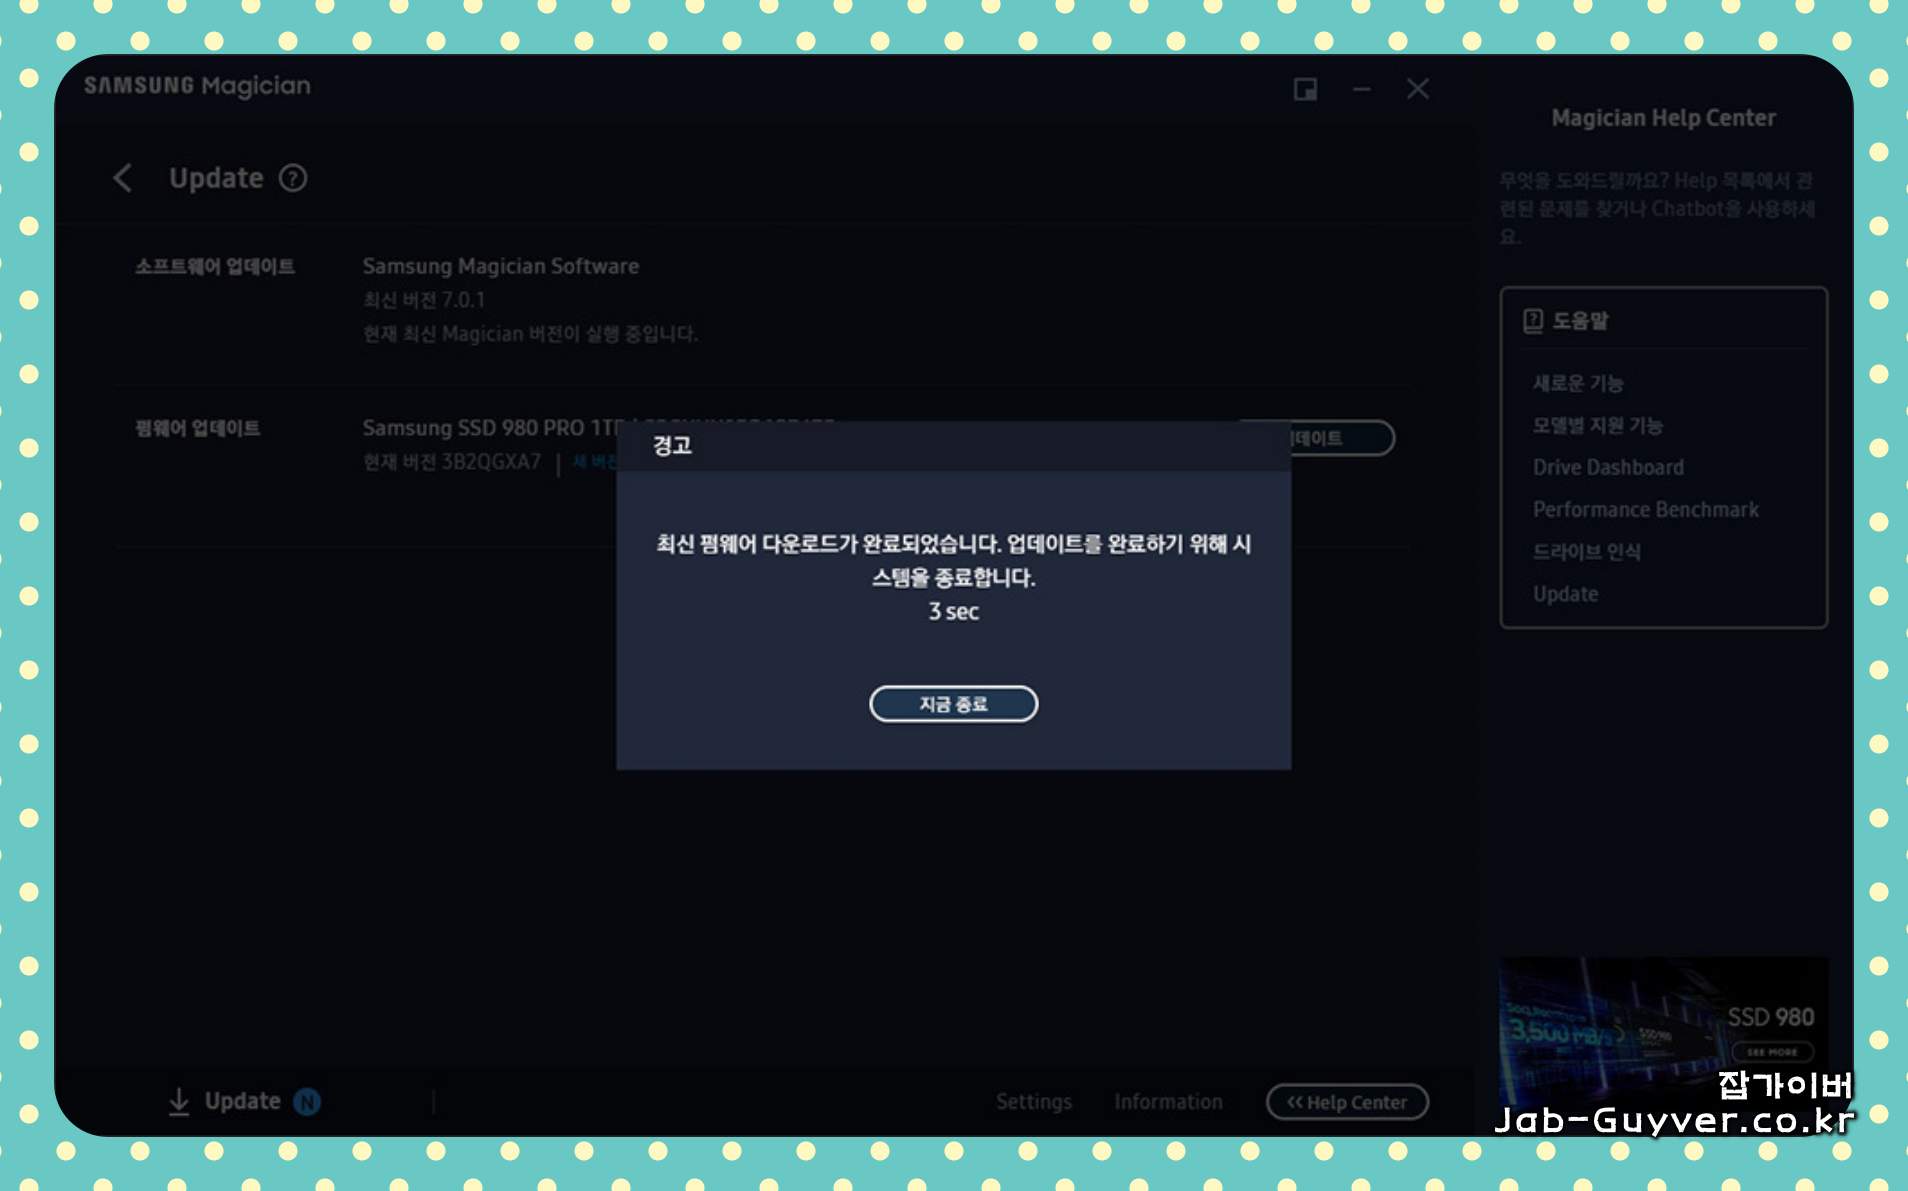This screenshot has height=1191, width=1908.
Task: Close the Samsung Magician window
Action: point(1418,89)
